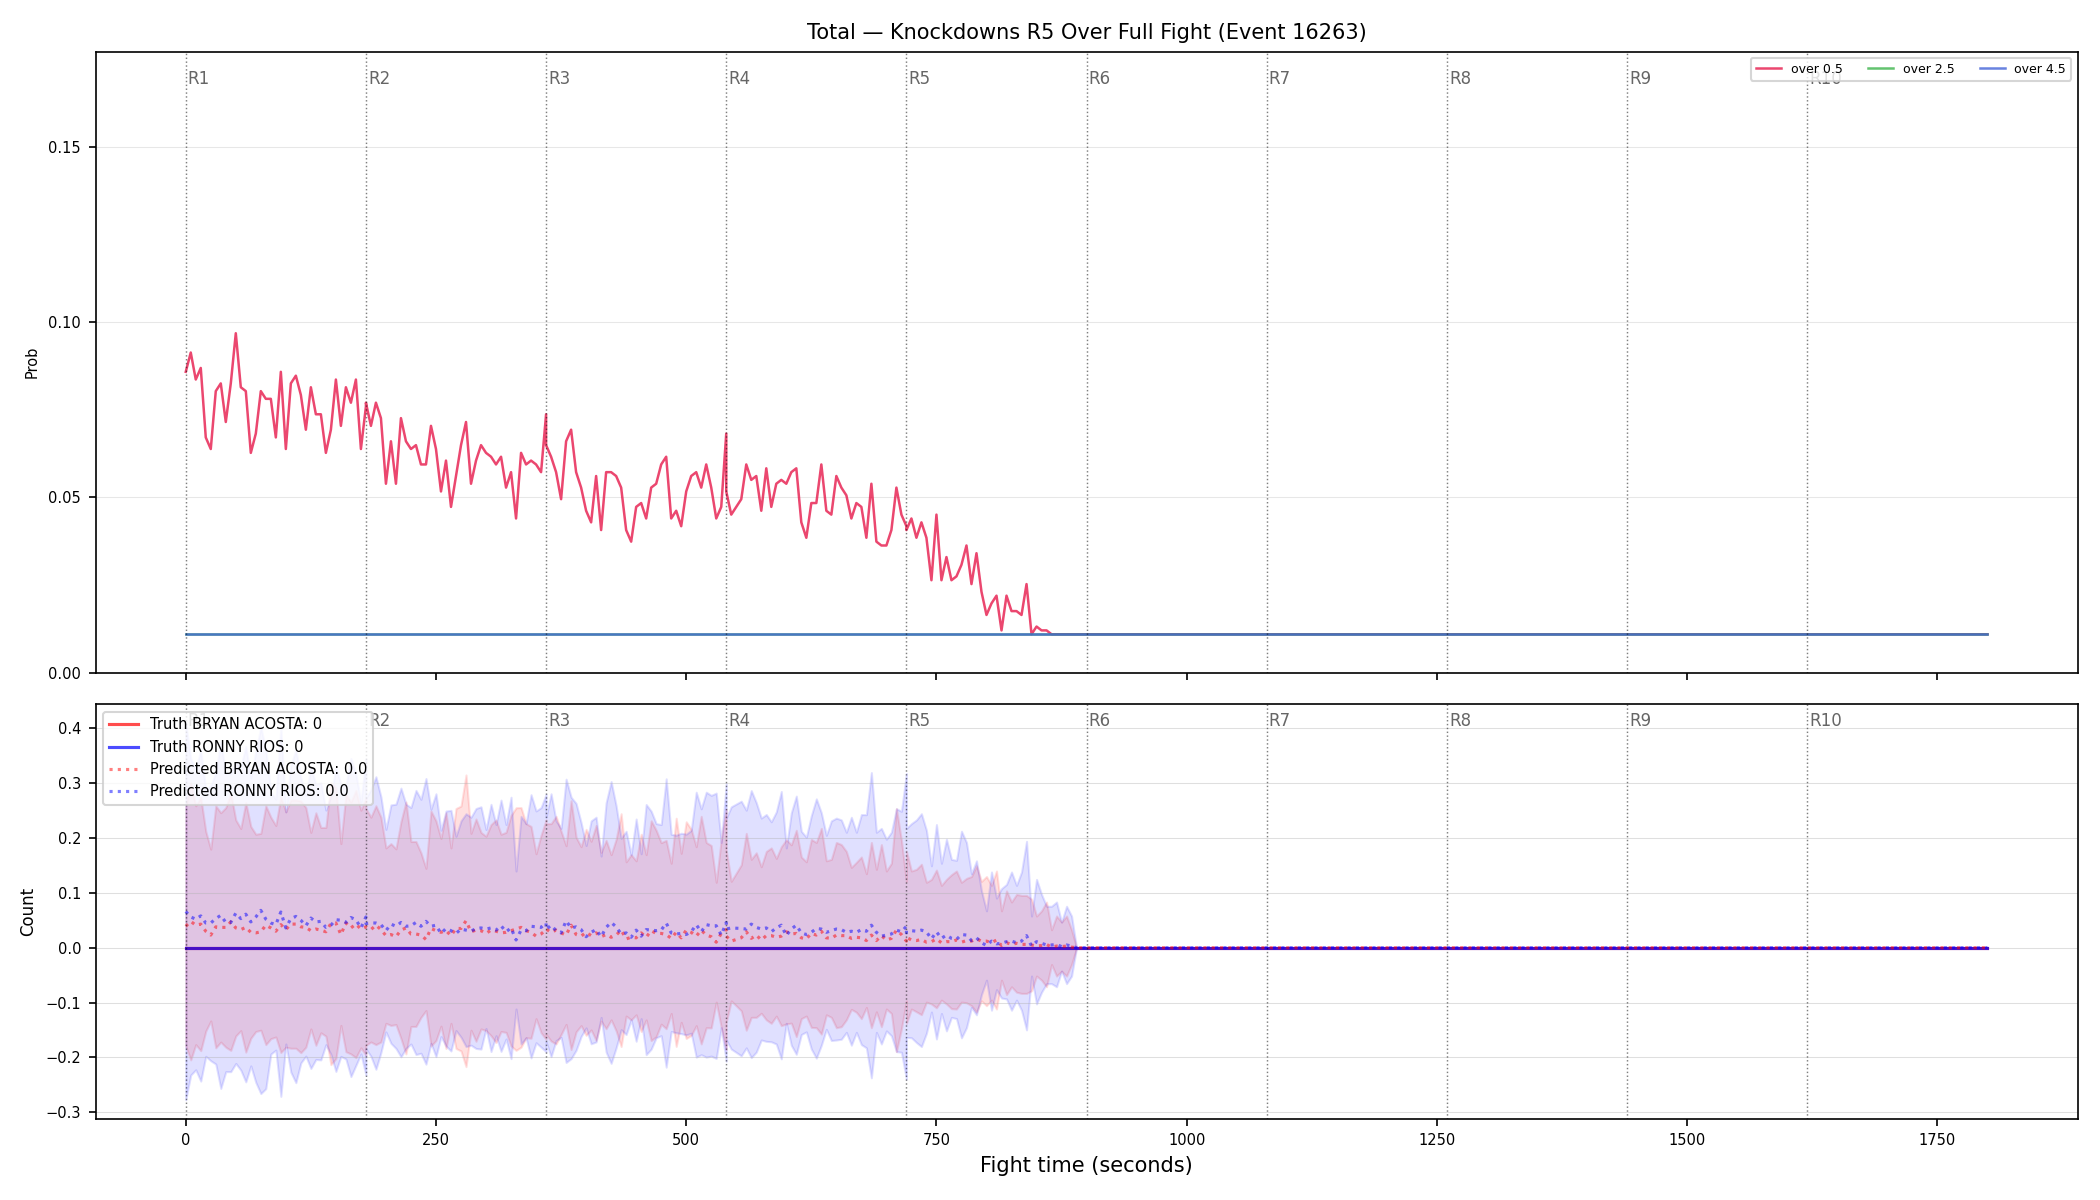Click 'Predicted BRYAN ACOSTA: 0.0' legend item
This screenshot has width=2100, height=1200.
[237, 769]
